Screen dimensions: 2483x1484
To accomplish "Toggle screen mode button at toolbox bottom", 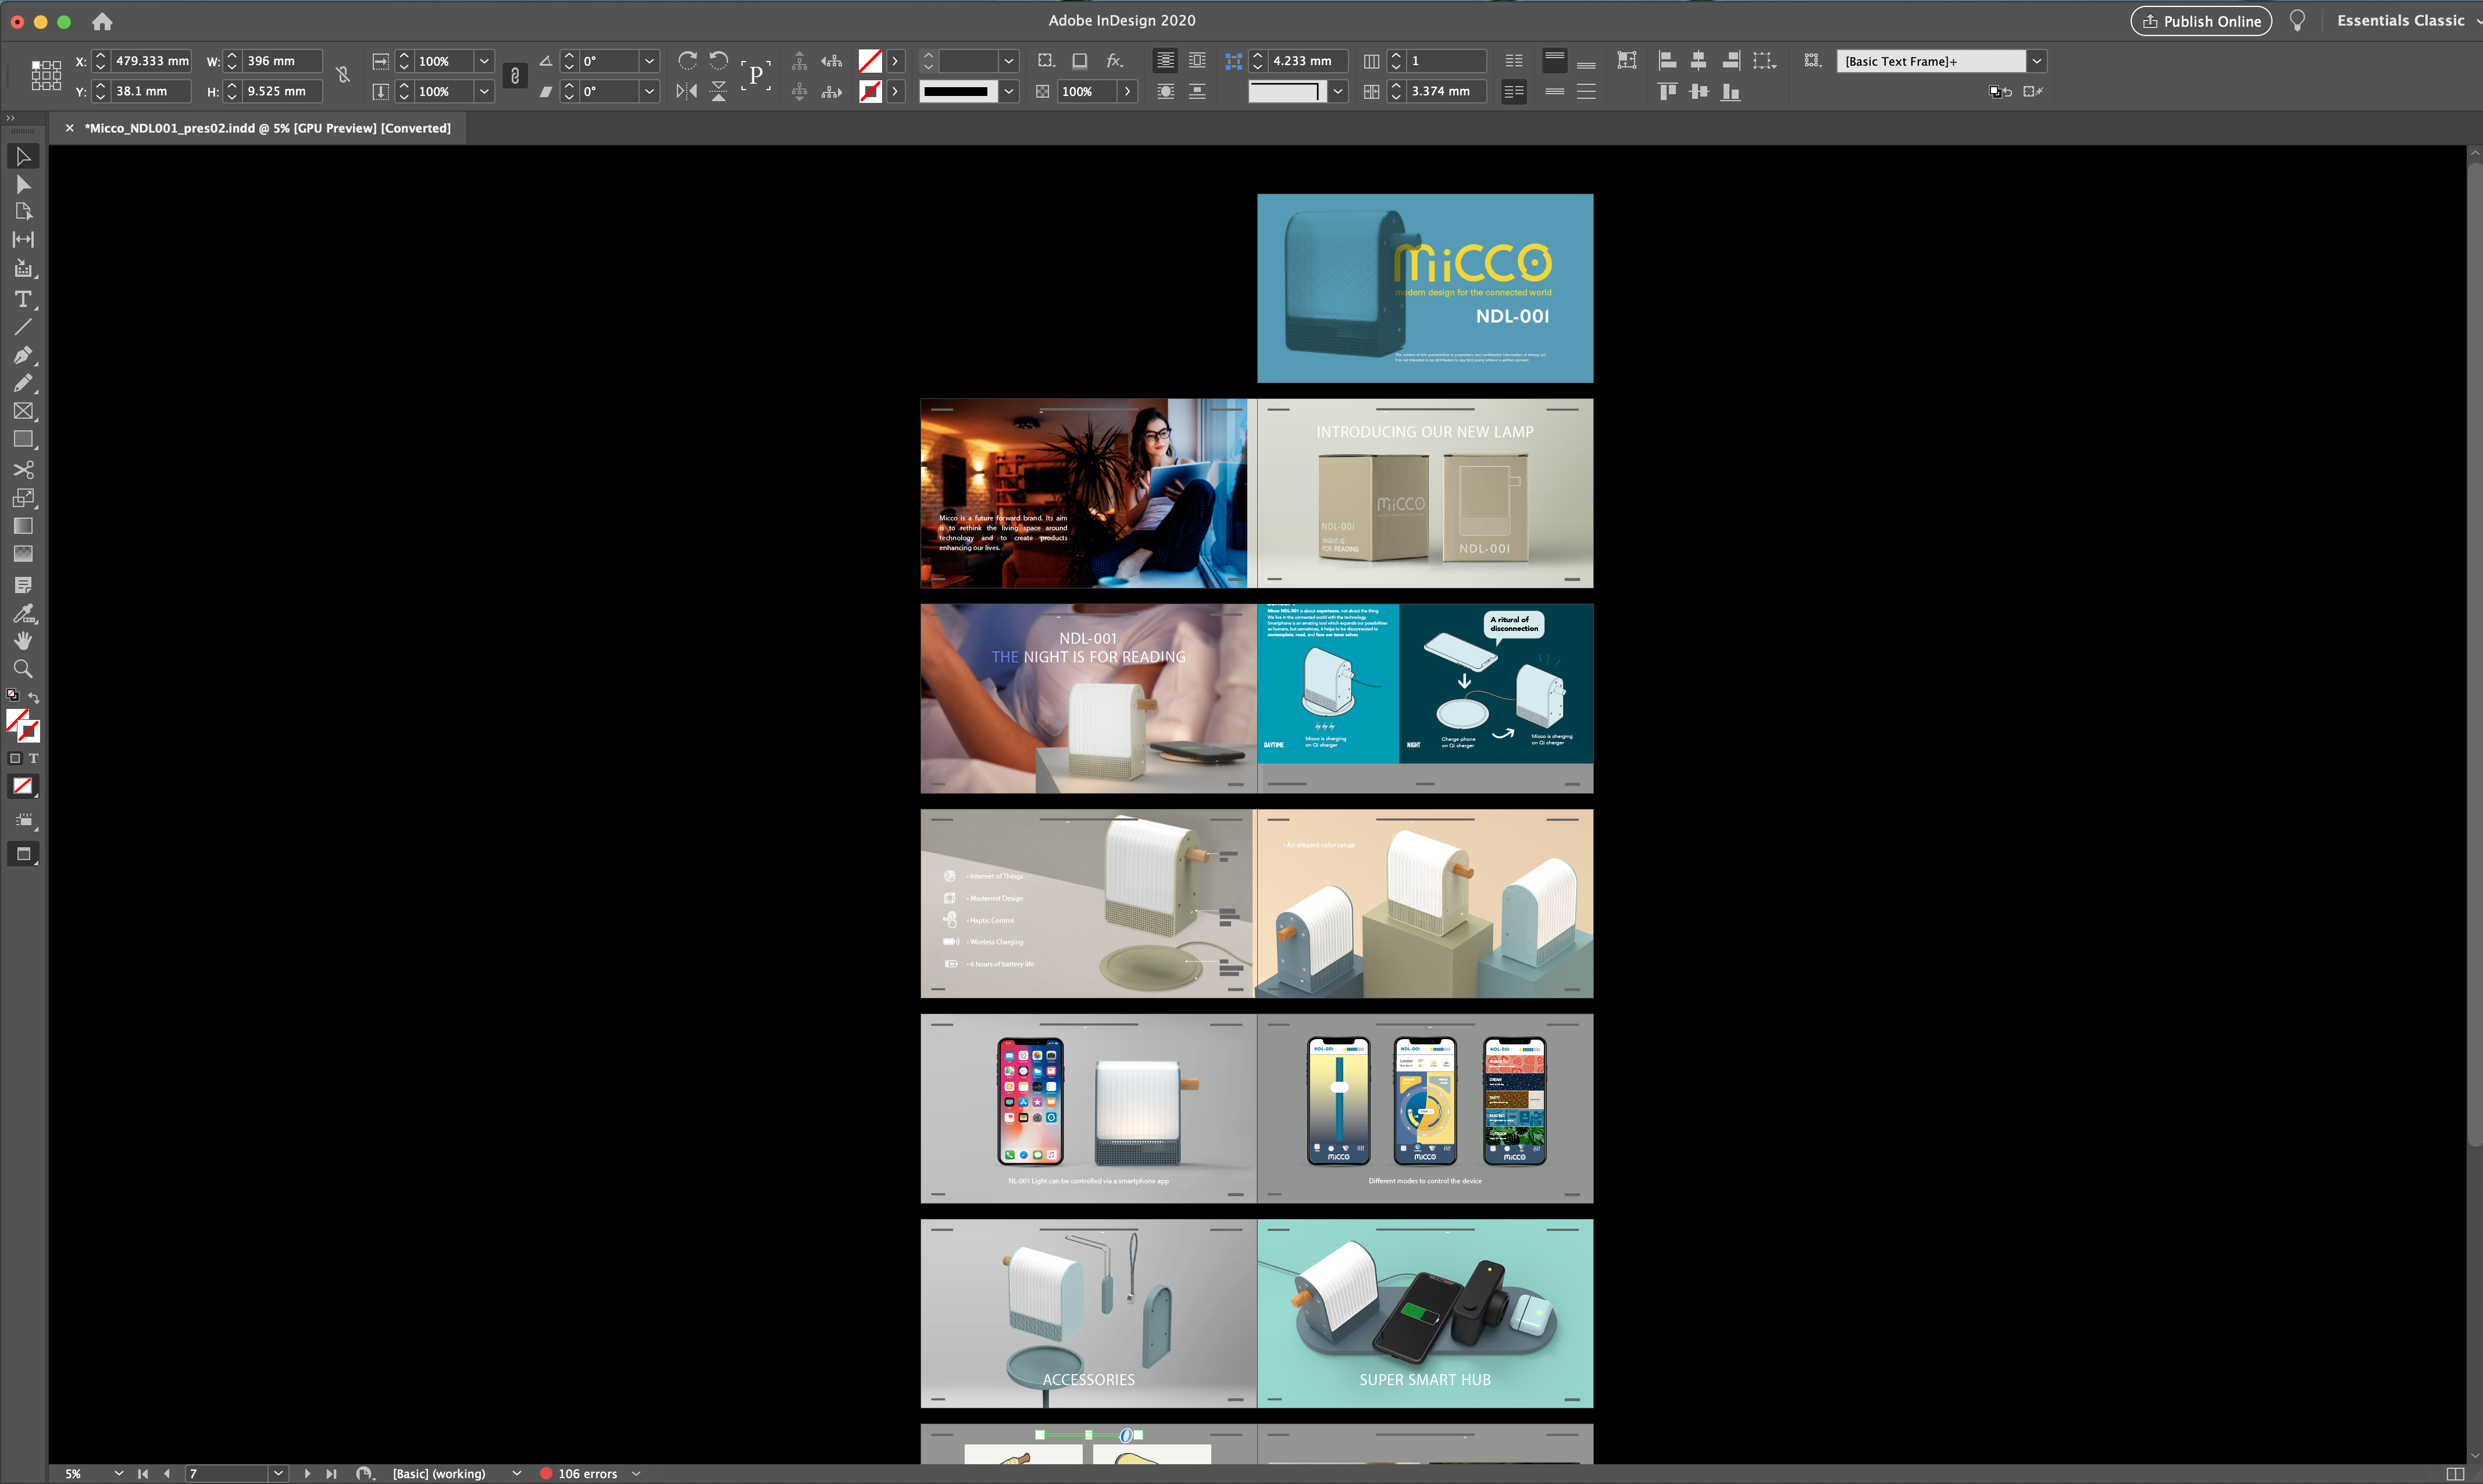I will click(x=23, y=854).
